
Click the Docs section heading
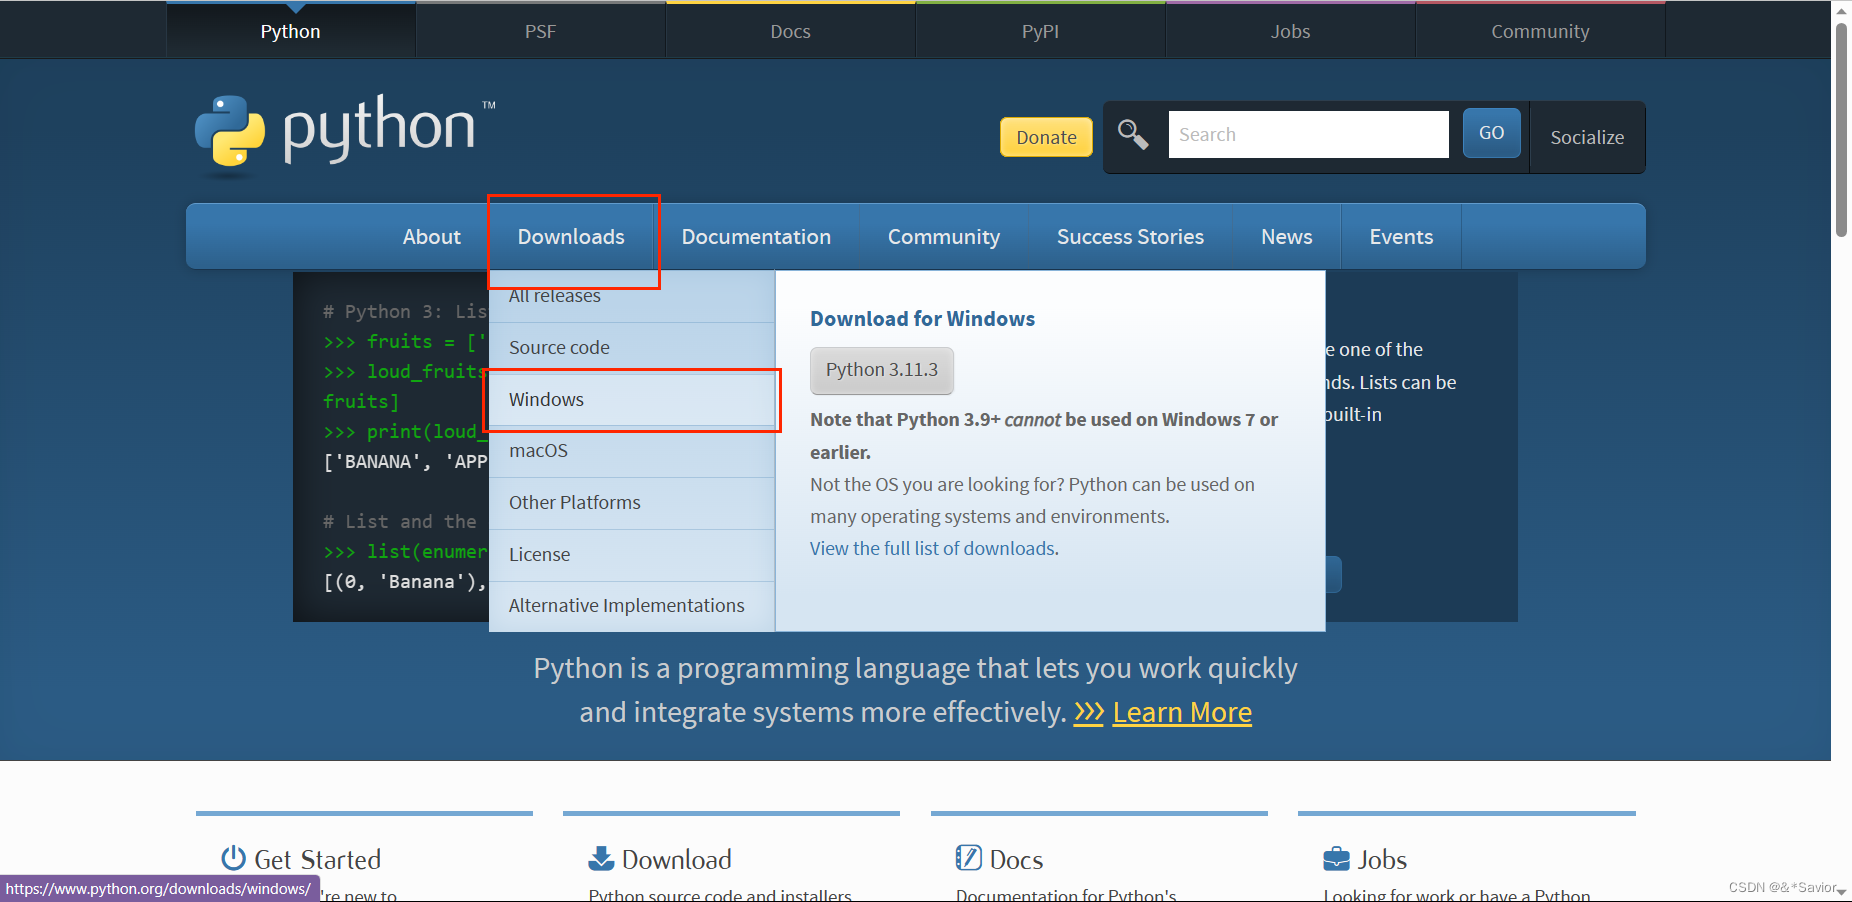1016,859
